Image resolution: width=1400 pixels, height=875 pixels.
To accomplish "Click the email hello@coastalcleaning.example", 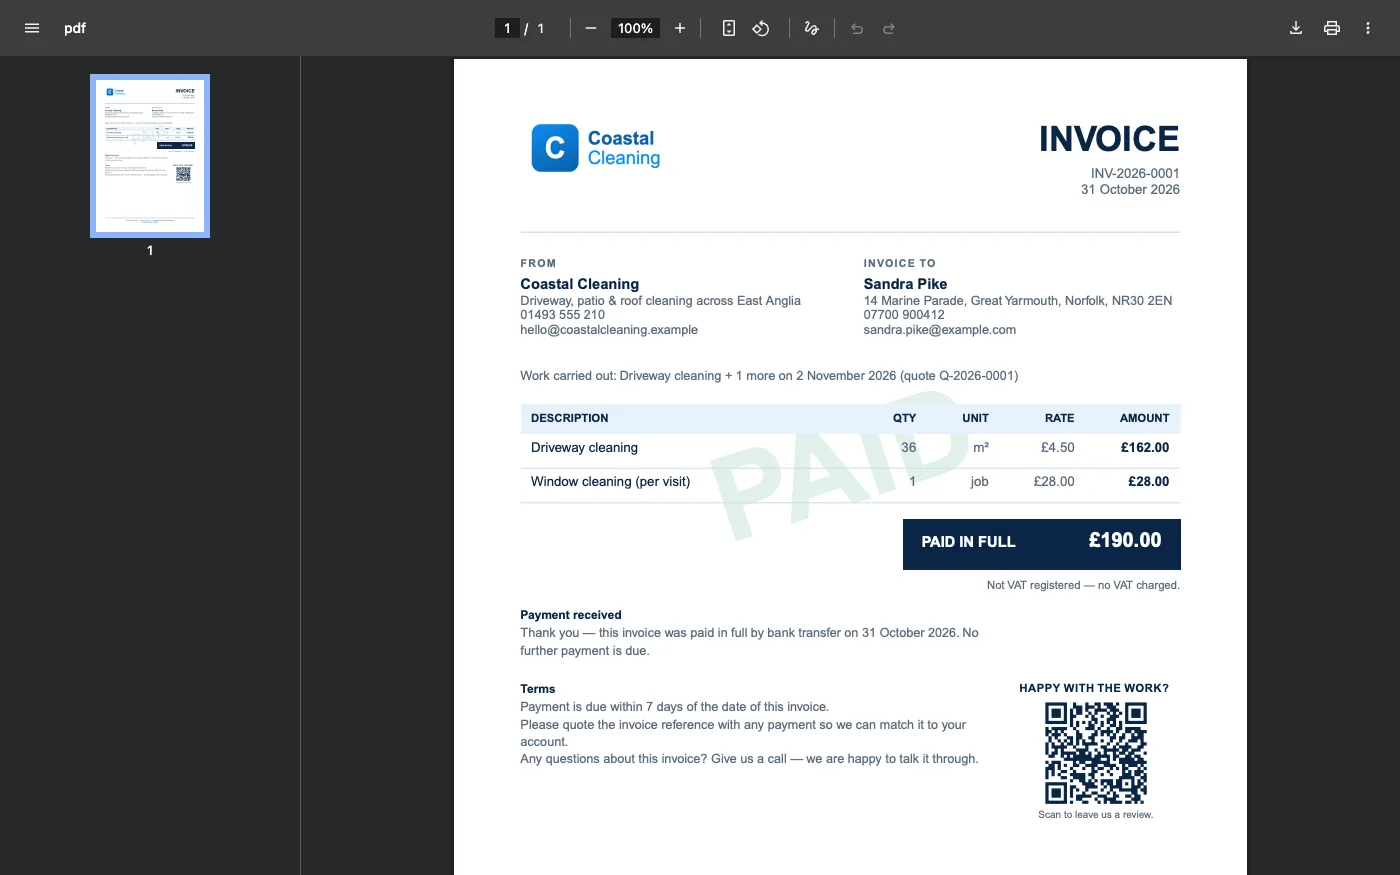I will 609,330.
